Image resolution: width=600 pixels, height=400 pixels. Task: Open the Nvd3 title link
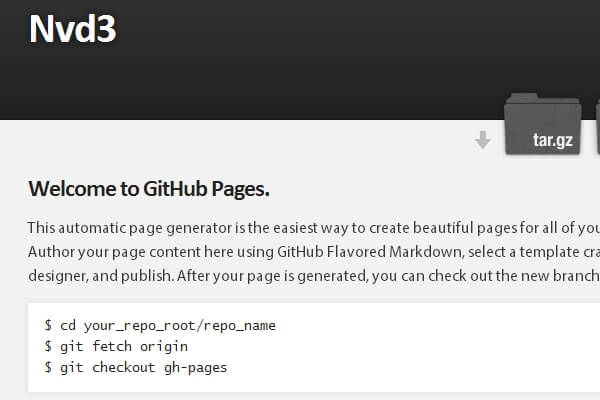(x=72, y=29)
